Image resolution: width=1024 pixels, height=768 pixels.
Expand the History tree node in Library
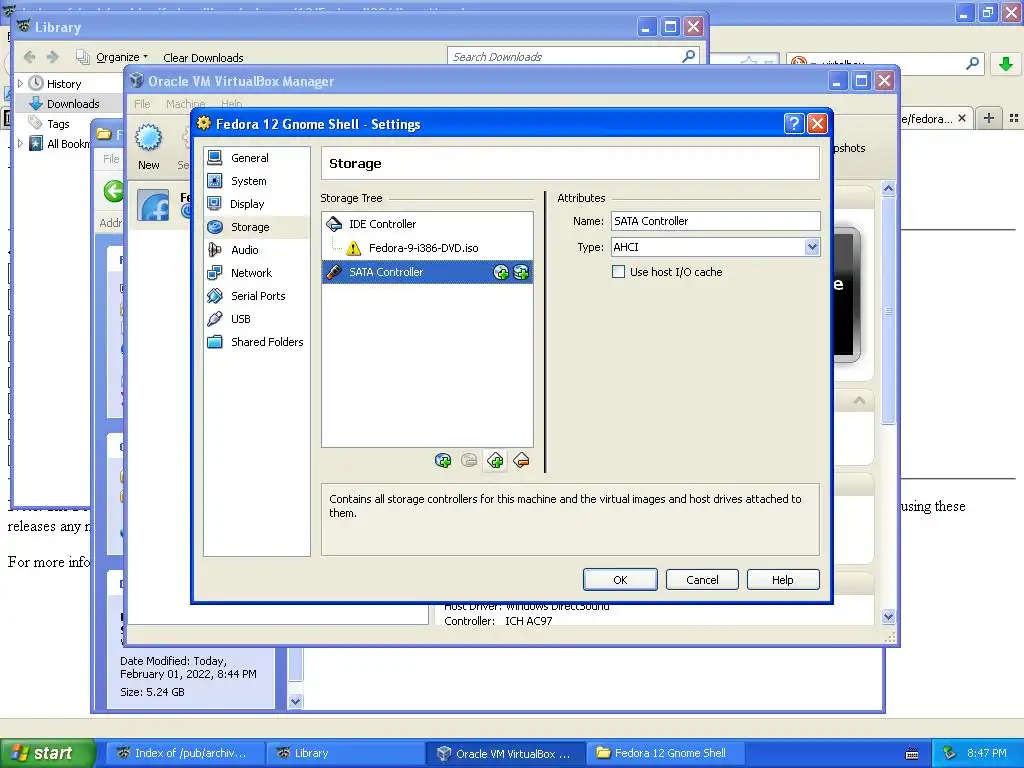tap(20, 84)
